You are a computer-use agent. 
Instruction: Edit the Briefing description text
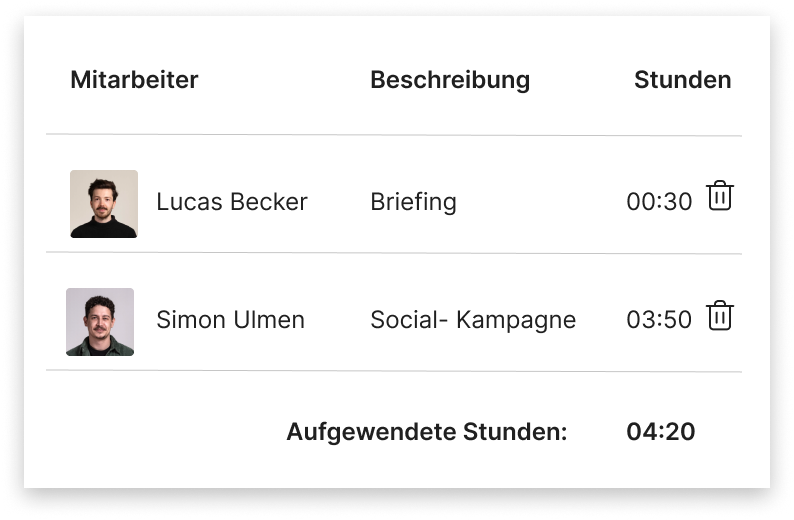(413, 202)
